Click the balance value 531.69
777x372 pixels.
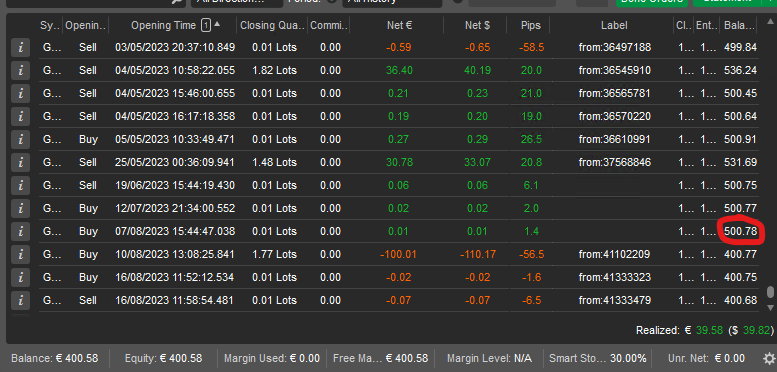[x=740, y=162]
